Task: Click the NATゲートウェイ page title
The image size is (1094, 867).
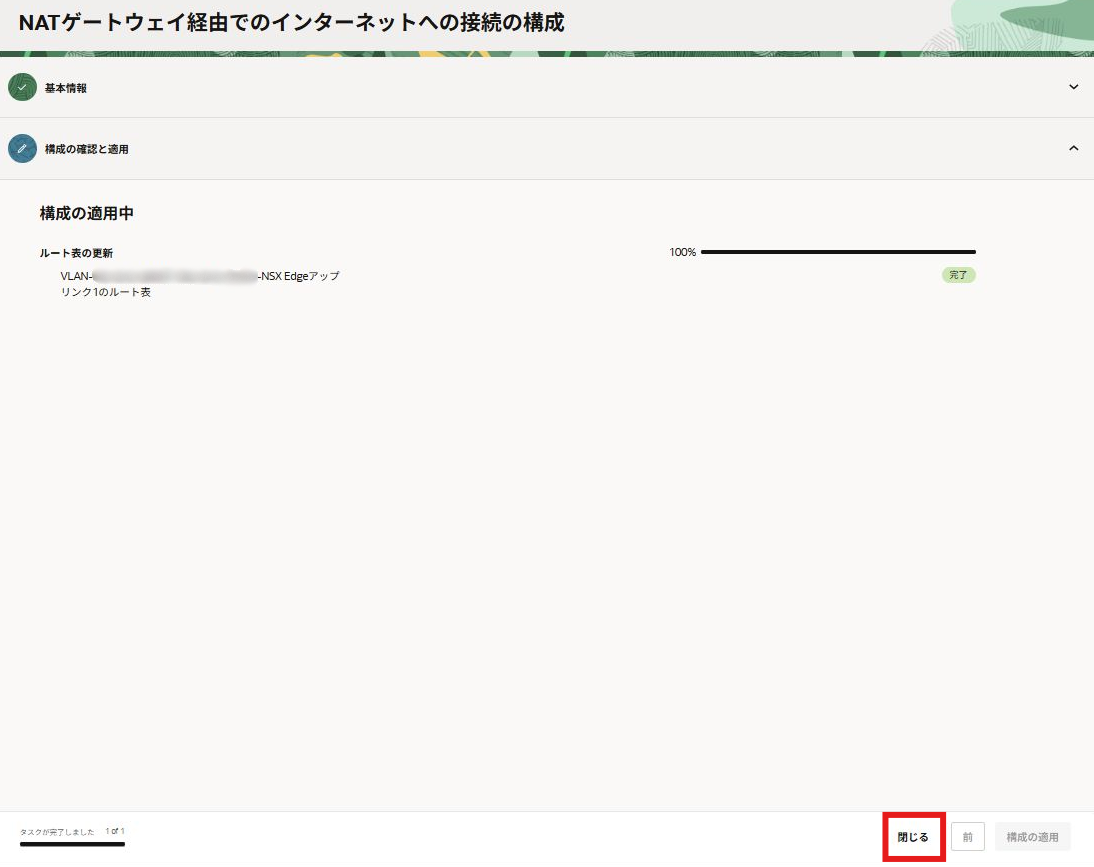Action: pyautogui.click(x=291, y=23)
